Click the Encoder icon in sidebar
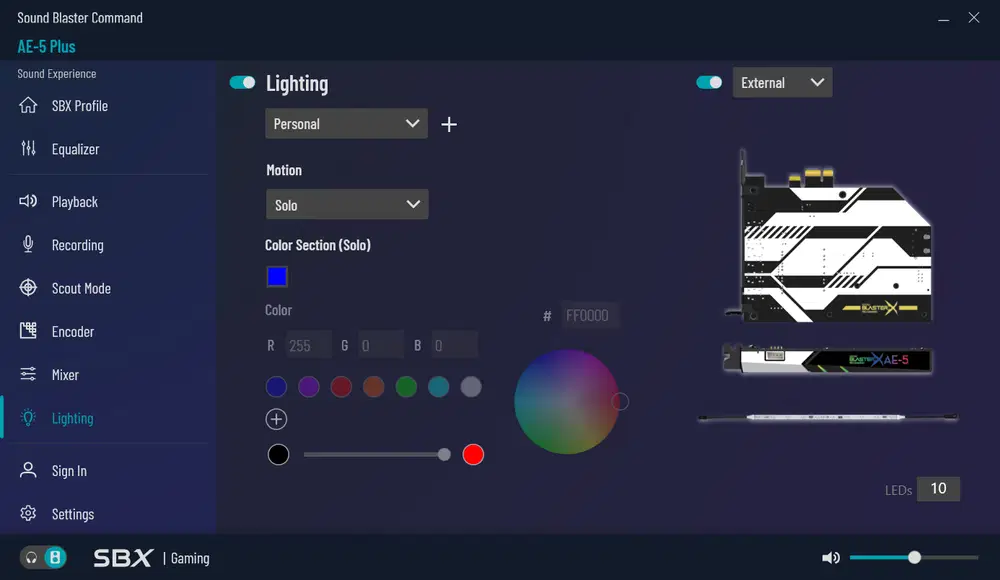This screenshot has width=1000, height=580. (x=28, y=331)
